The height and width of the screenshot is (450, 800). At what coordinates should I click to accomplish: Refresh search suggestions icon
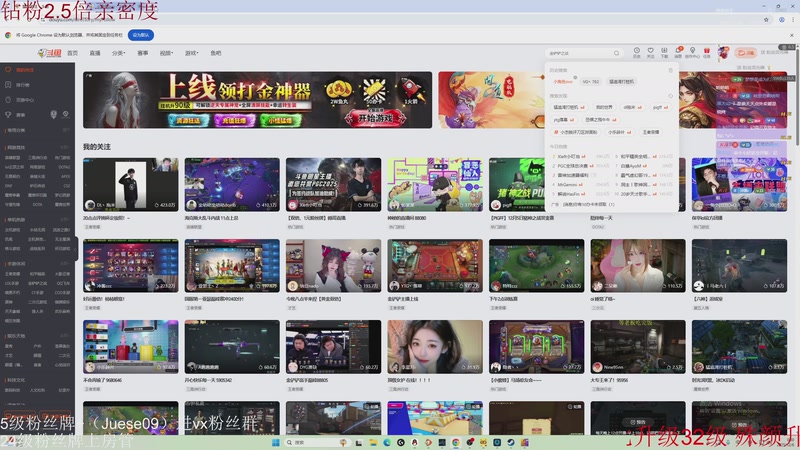click(670, 96)
